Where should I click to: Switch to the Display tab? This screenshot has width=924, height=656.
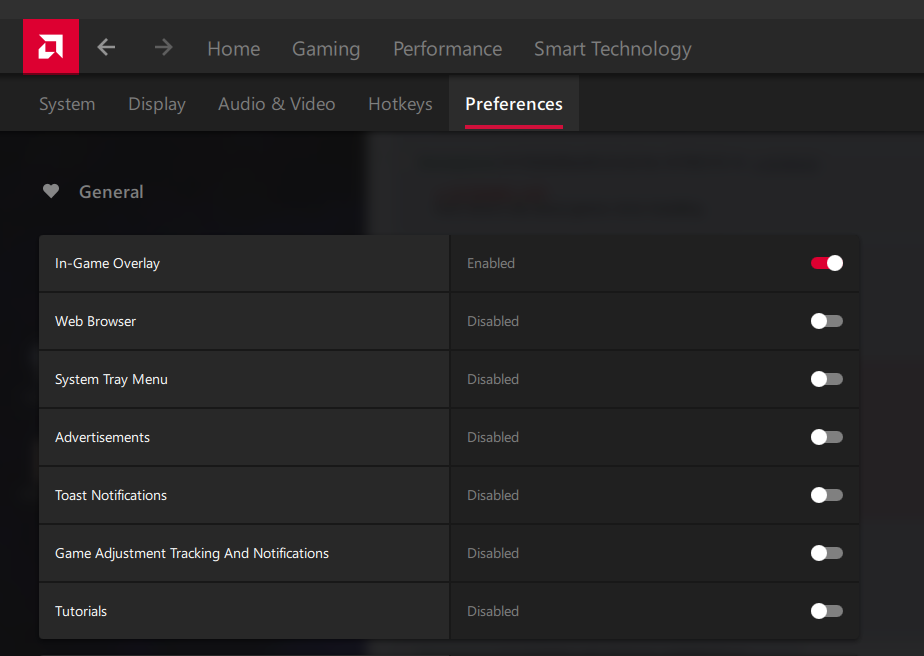(157, 104)
